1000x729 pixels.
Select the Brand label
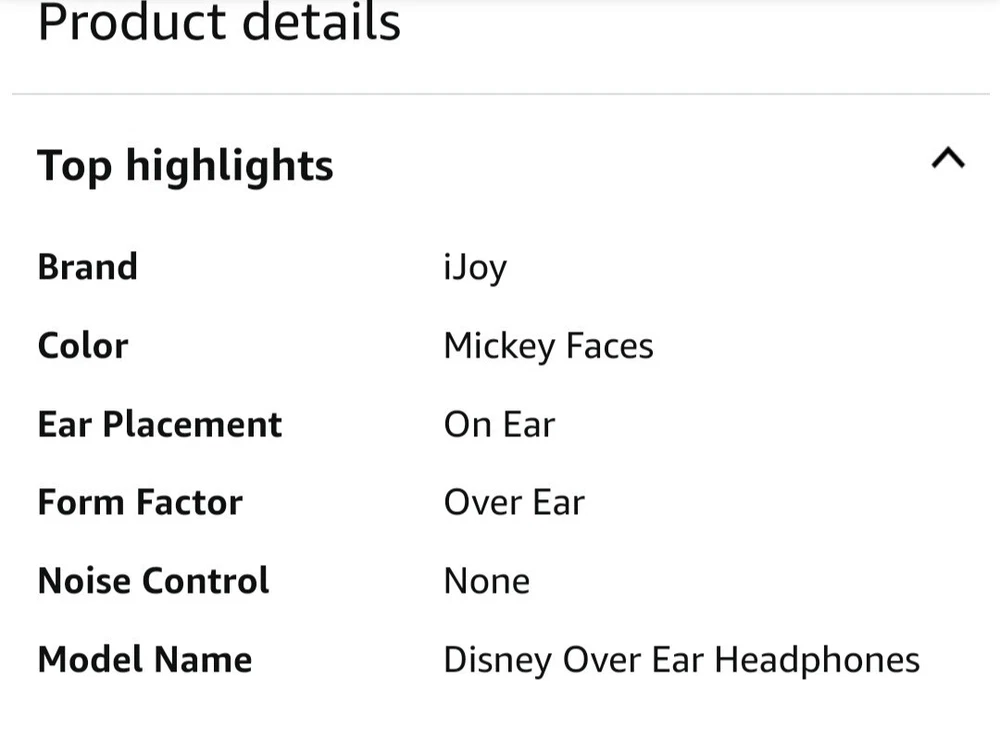click(x=87, y=267)
